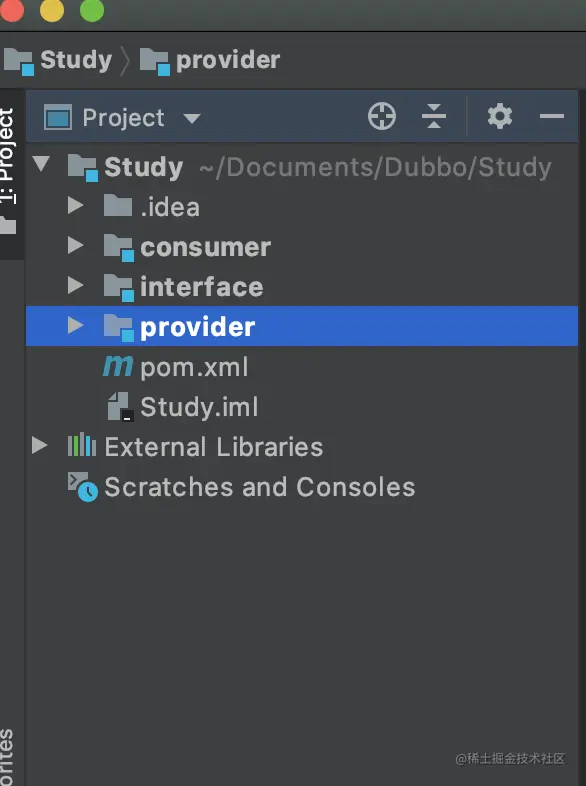The image size is (586, 786).
Task: Click the Collapse All icon in Project toolbar
Action: [x=434, y=116]
